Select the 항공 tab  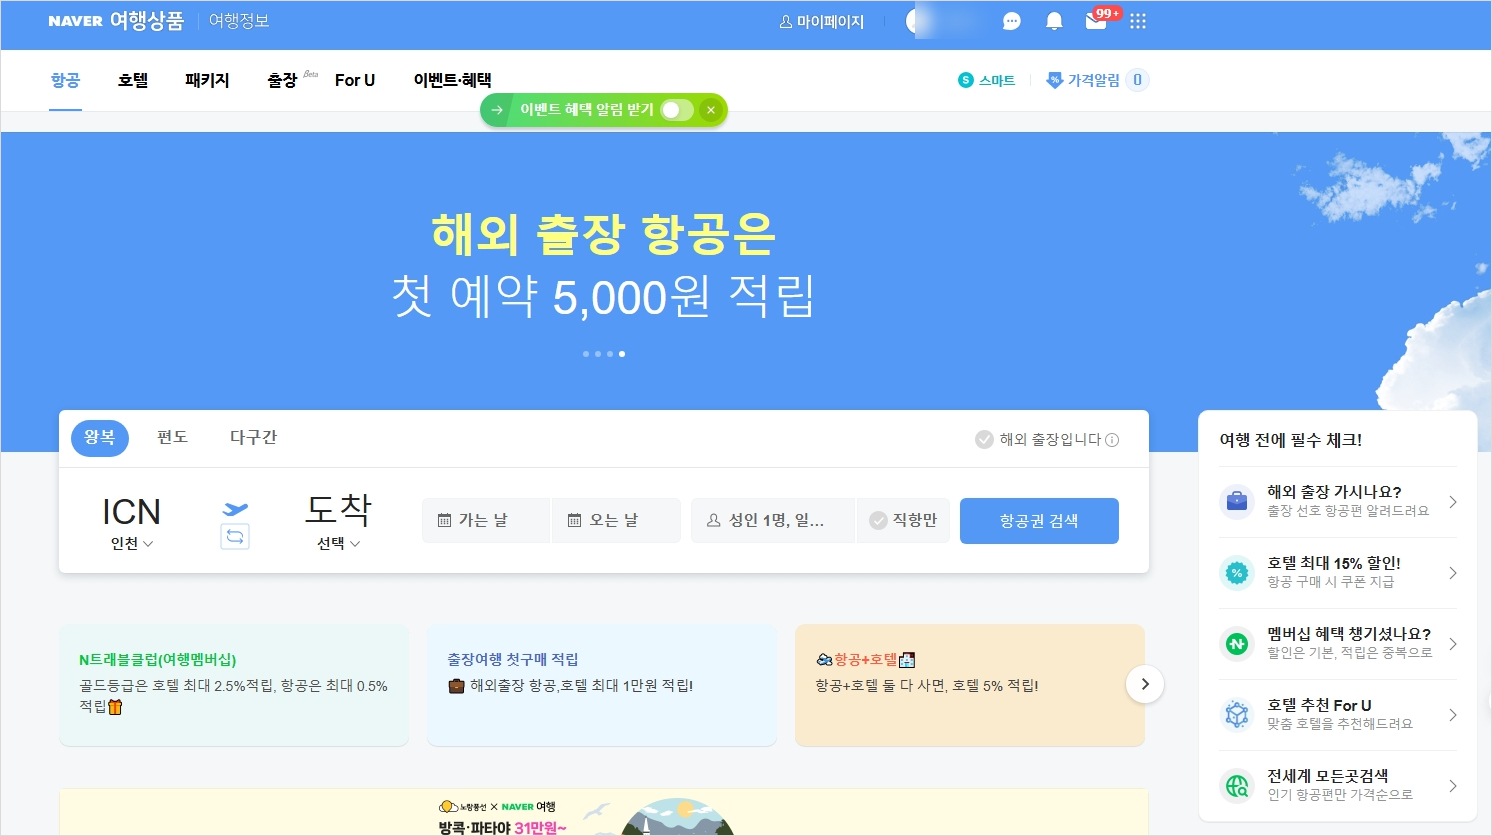pyautogui.click(x=65, y=80)
